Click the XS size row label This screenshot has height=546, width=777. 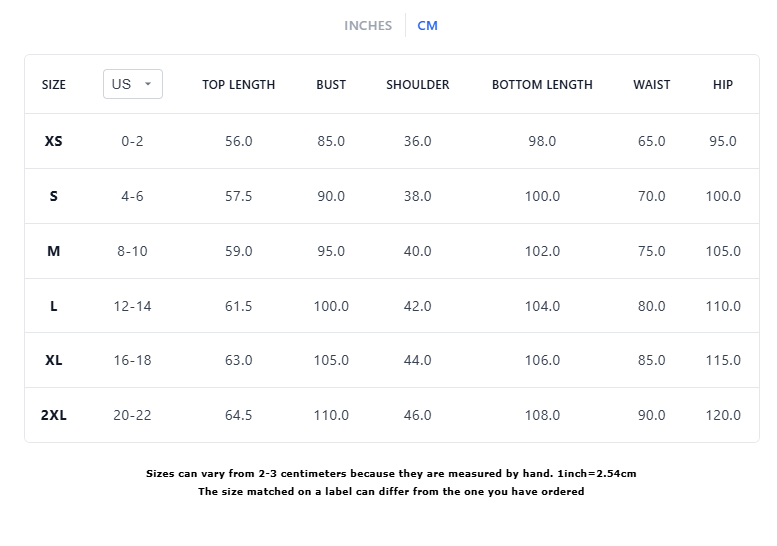(x=54, y=142)
